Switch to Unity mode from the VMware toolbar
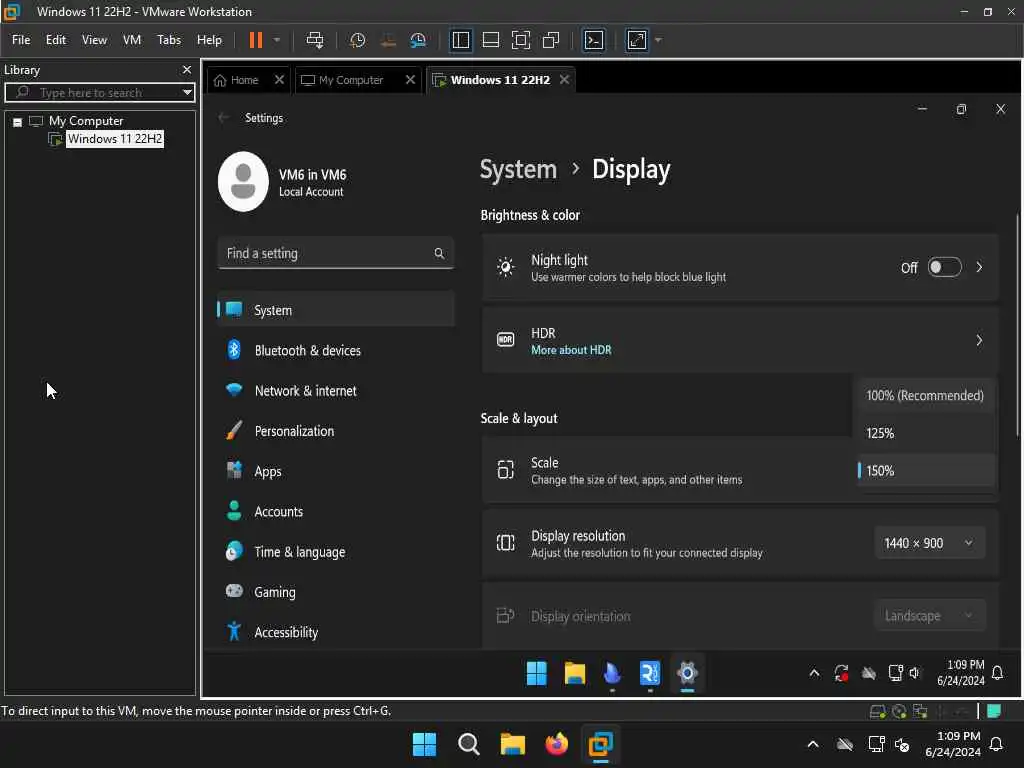 pos(551,40)
